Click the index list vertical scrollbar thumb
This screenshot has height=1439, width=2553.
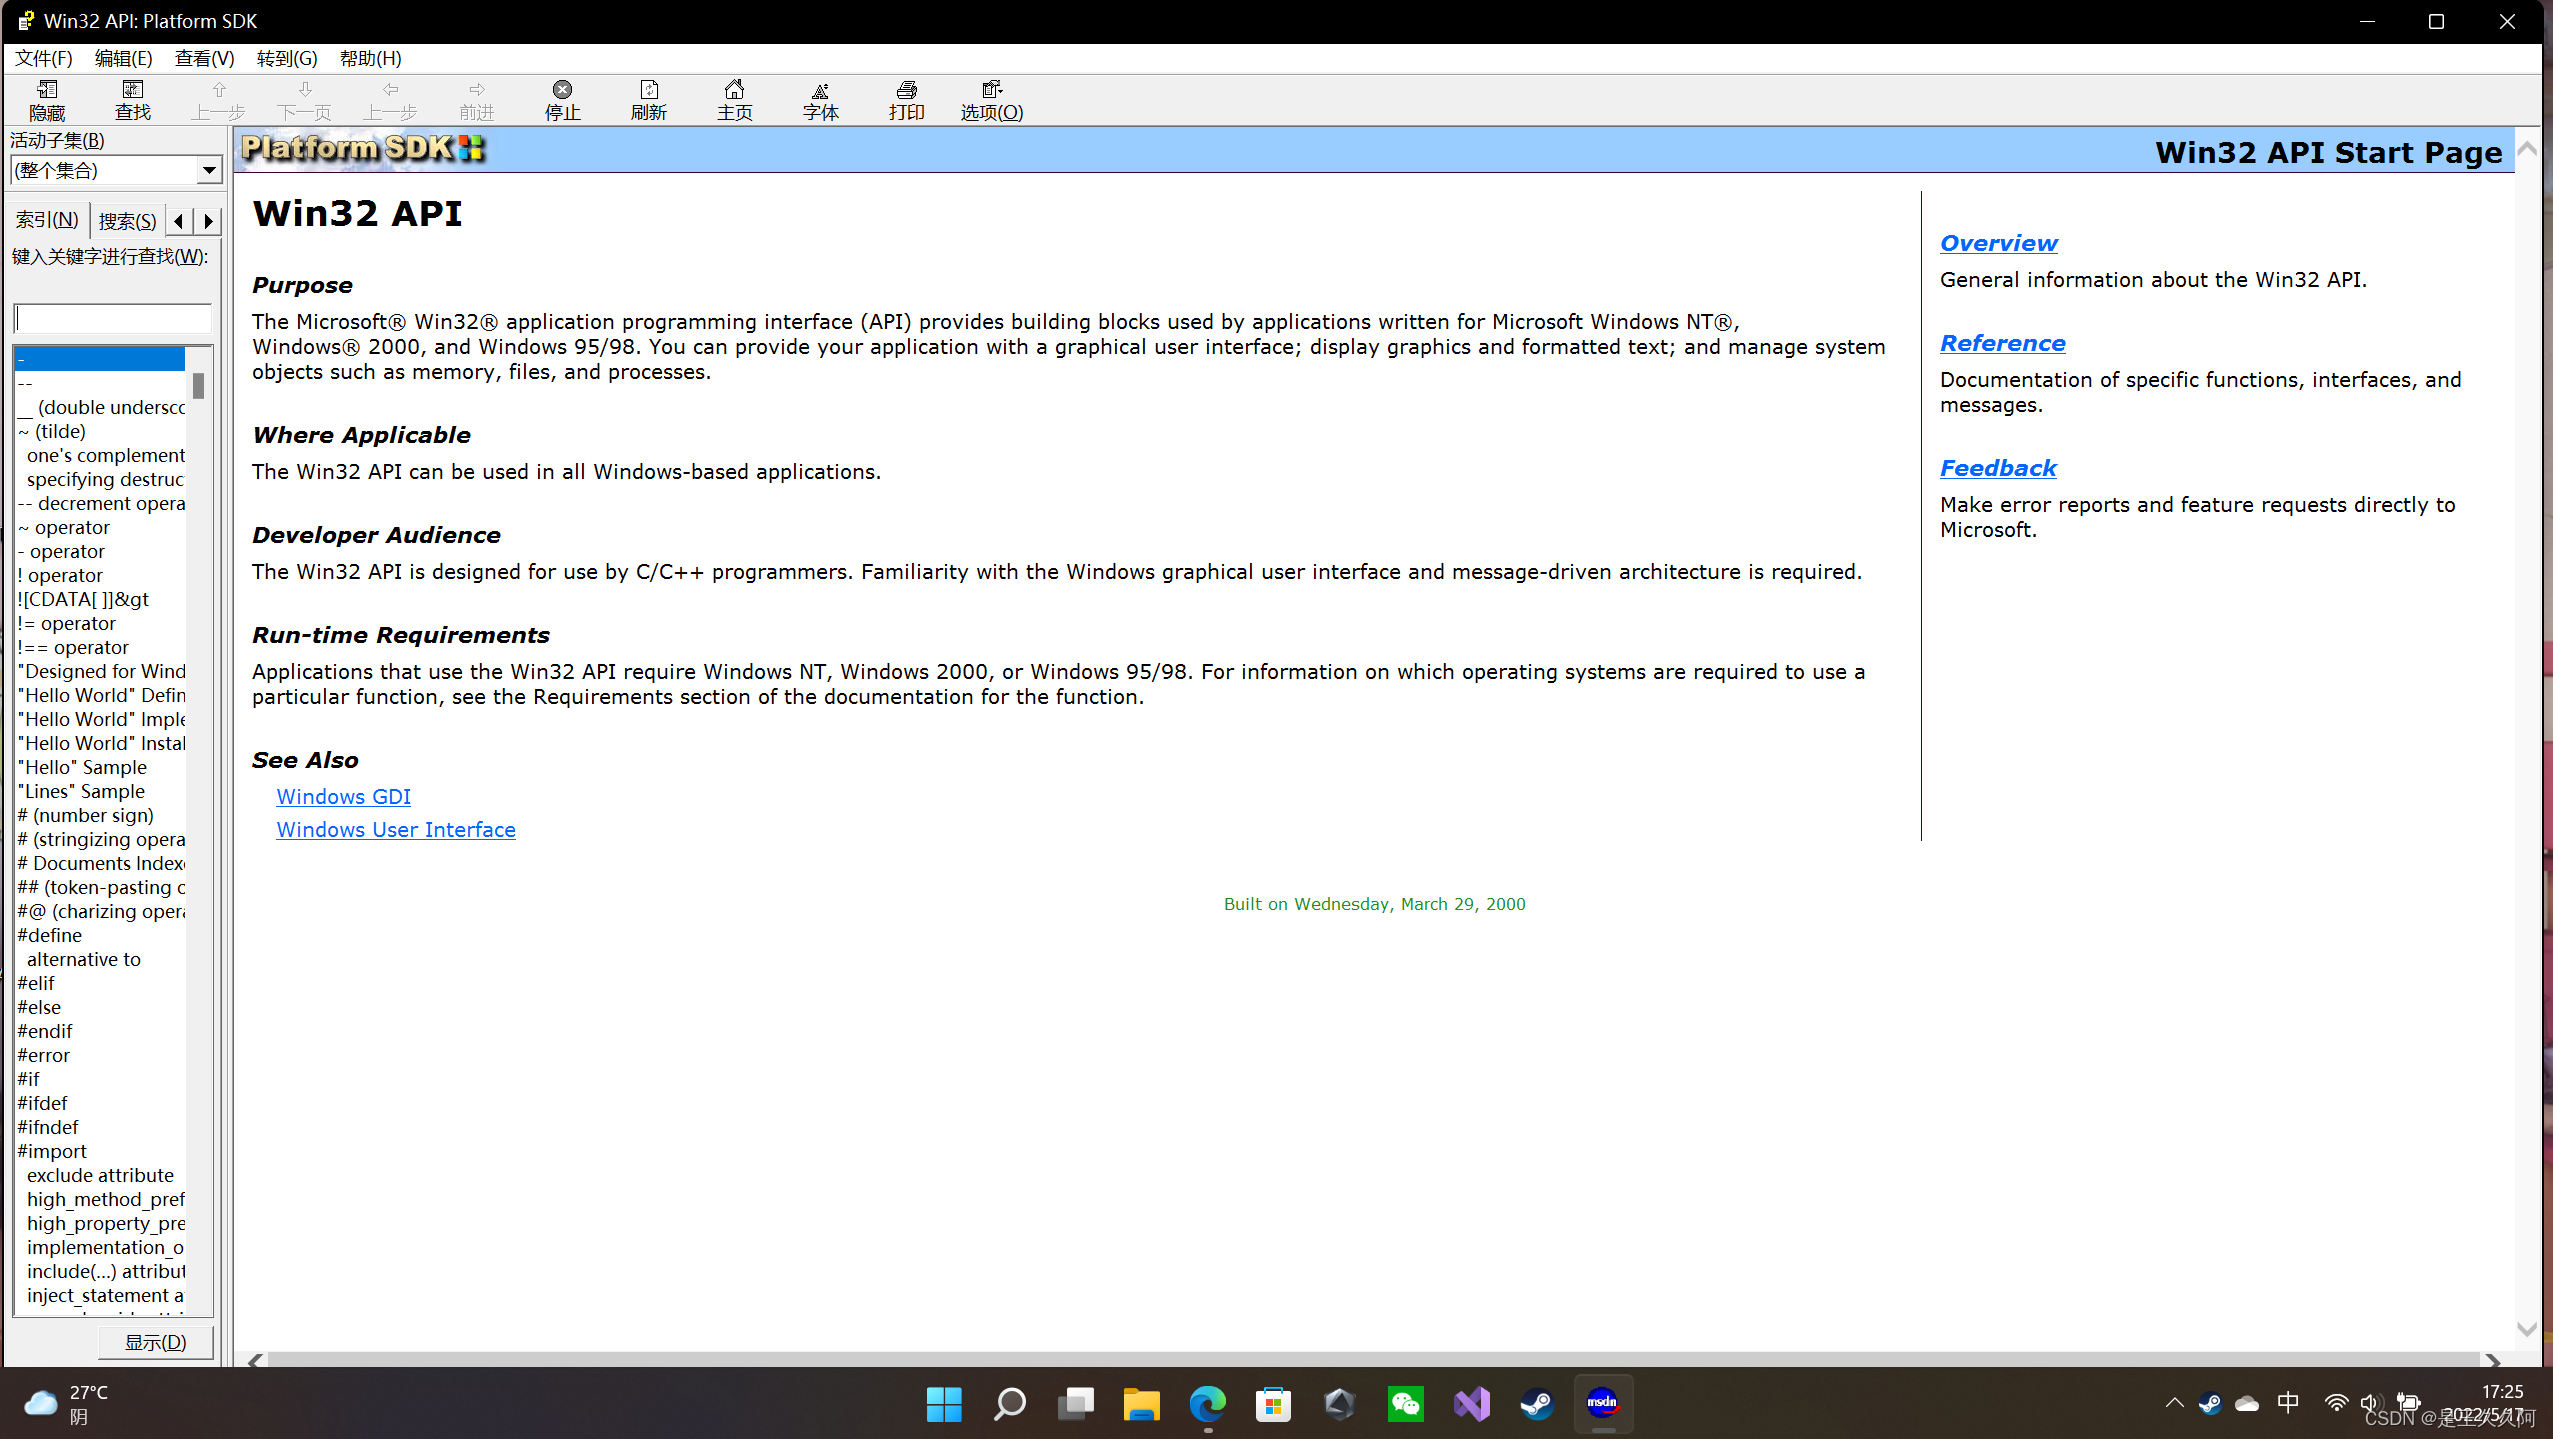click(x=199, y=385)
